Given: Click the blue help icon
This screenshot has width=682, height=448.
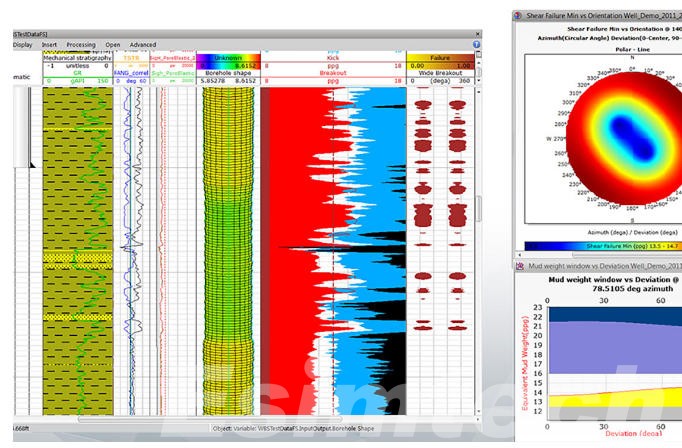Looking at the screenshot, I should (476, 44).
